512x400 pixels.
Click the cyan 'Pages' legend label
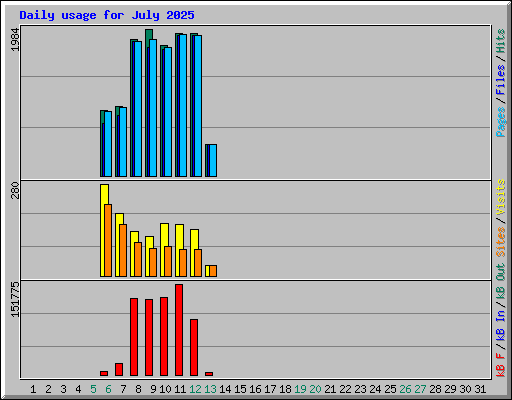point(500,122)
